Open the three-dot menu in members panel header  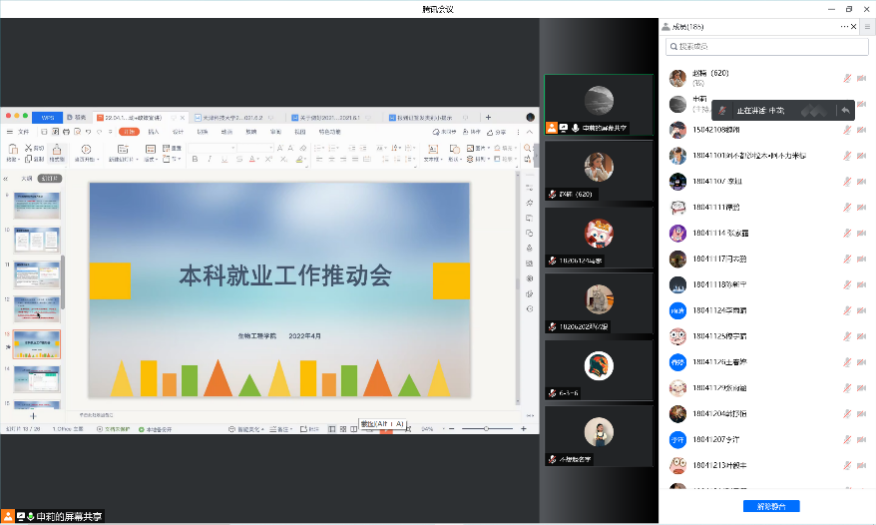click(x=843, y=26)
